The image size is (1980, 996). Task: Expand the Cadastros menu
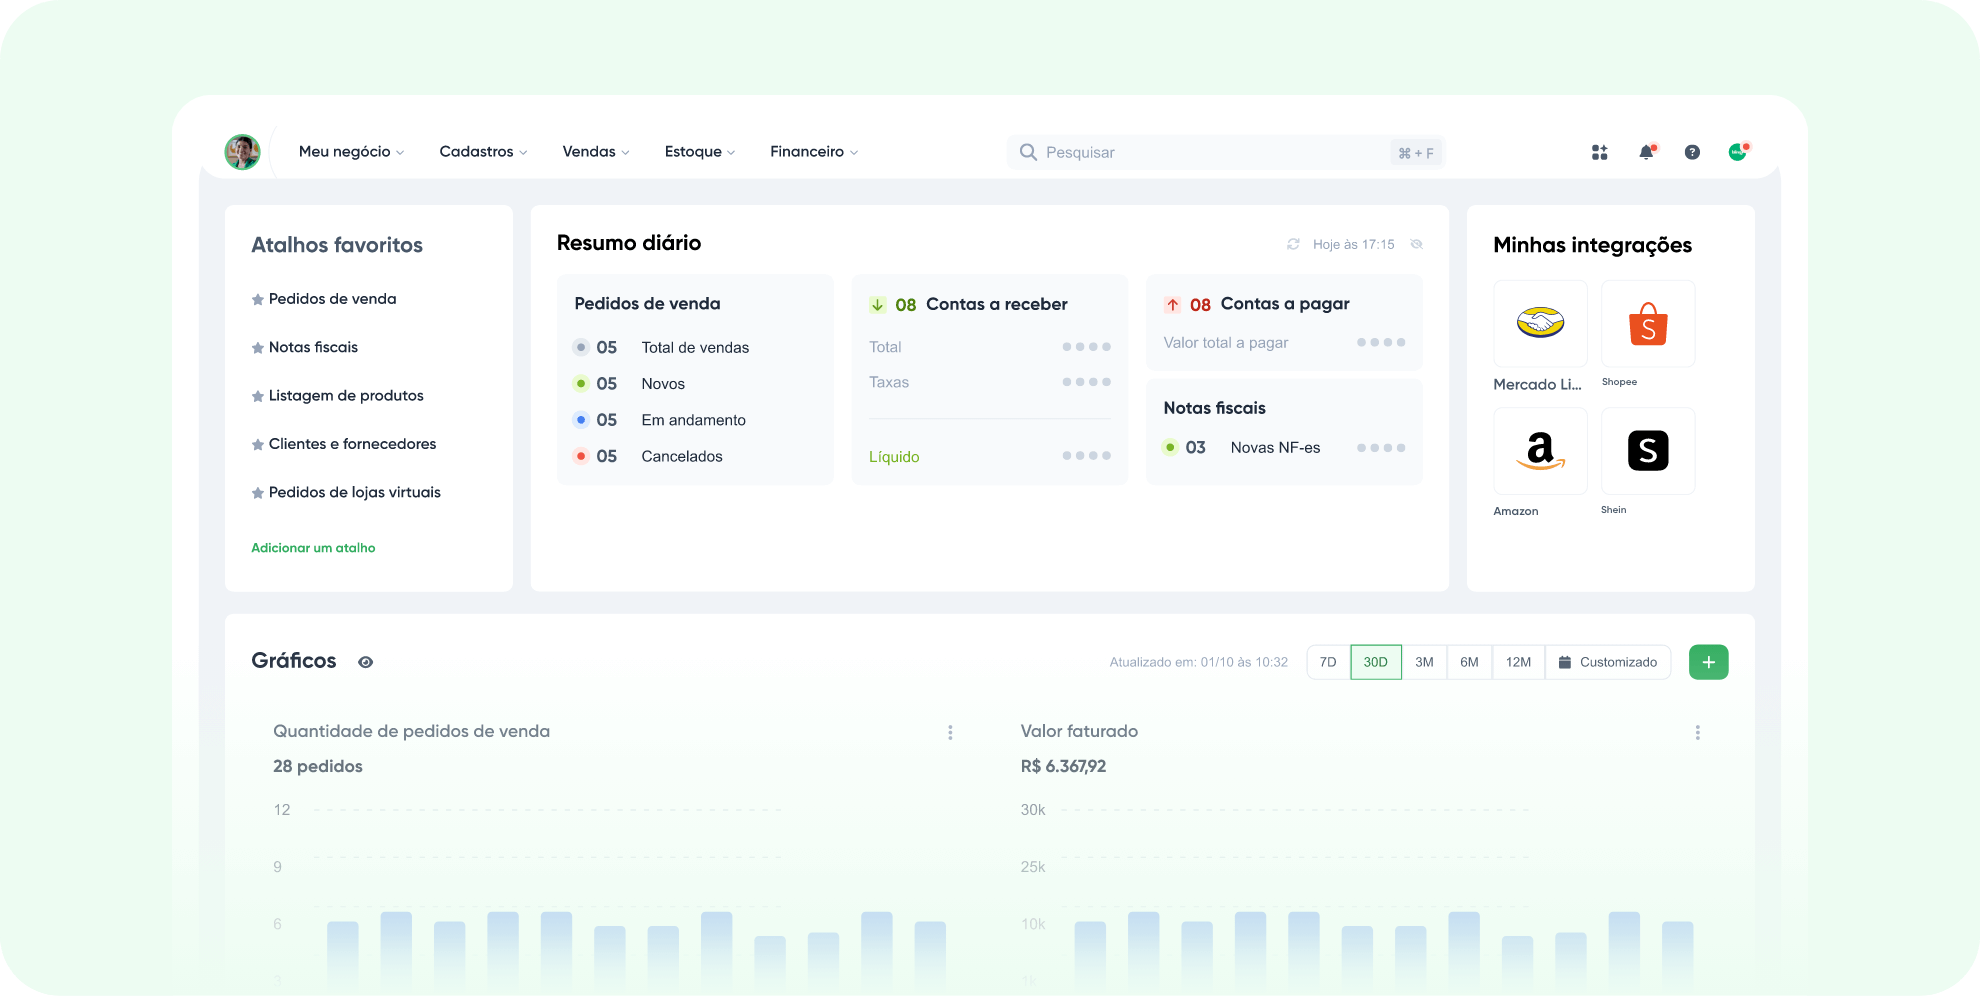[x=483, y=152]
